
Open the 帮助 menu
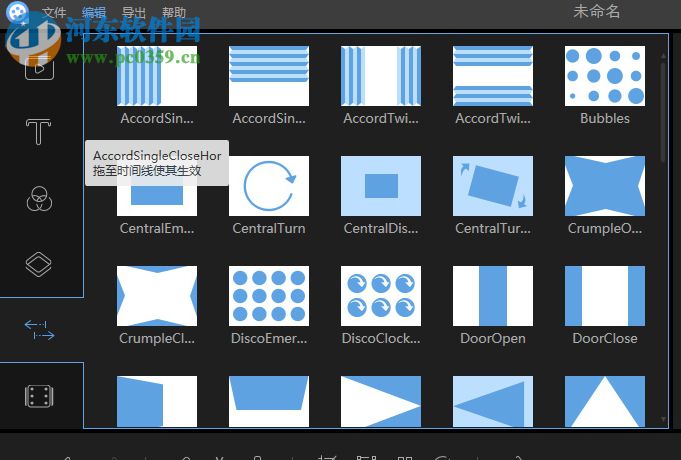click(174, 12)
